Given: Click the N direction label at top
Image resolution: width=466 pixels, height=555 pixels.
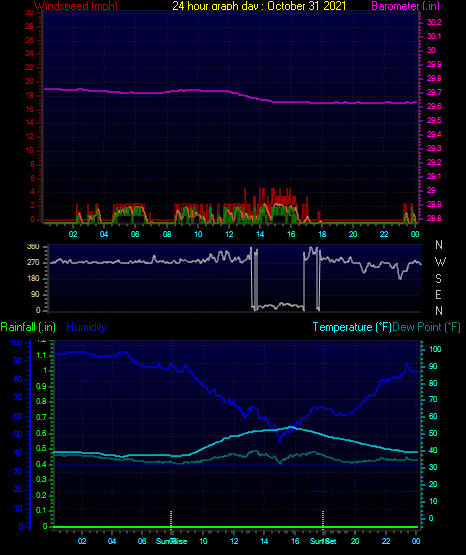Looking at the screenshot, I should pos(439,245).
